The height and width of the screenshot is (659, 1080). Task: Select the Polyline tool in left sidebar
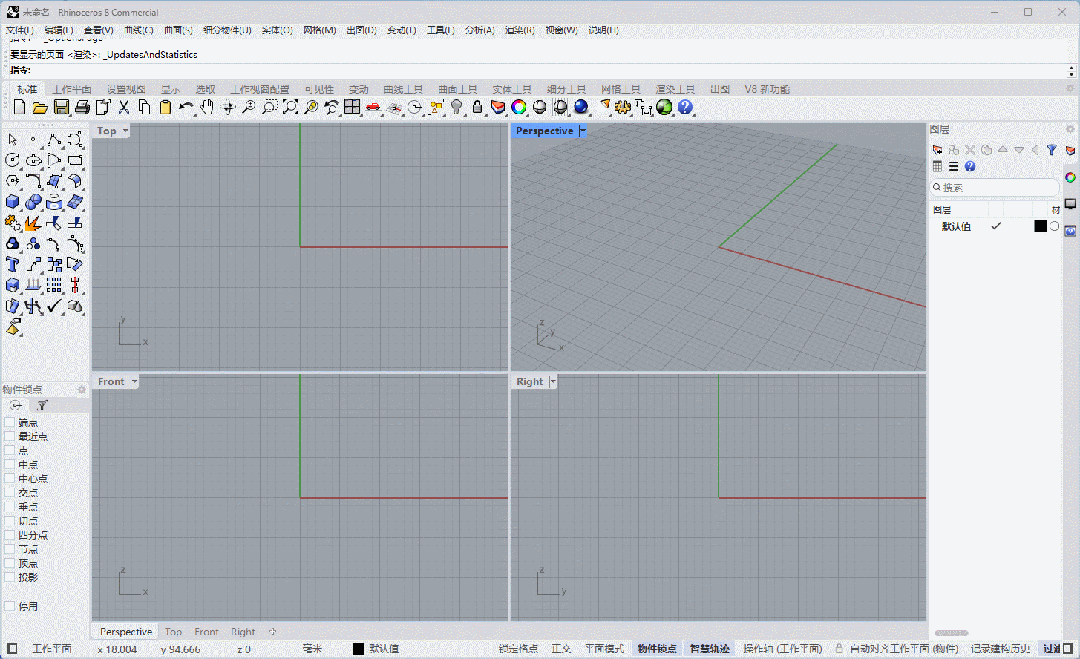coord(54,140)
